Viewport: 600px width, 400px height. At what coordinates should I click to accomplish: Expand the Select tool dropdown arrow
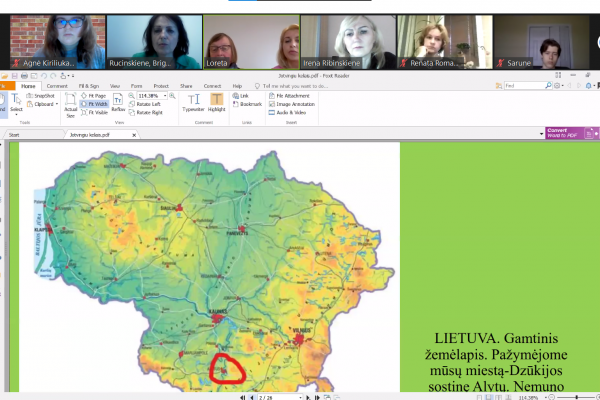[16, 114]
